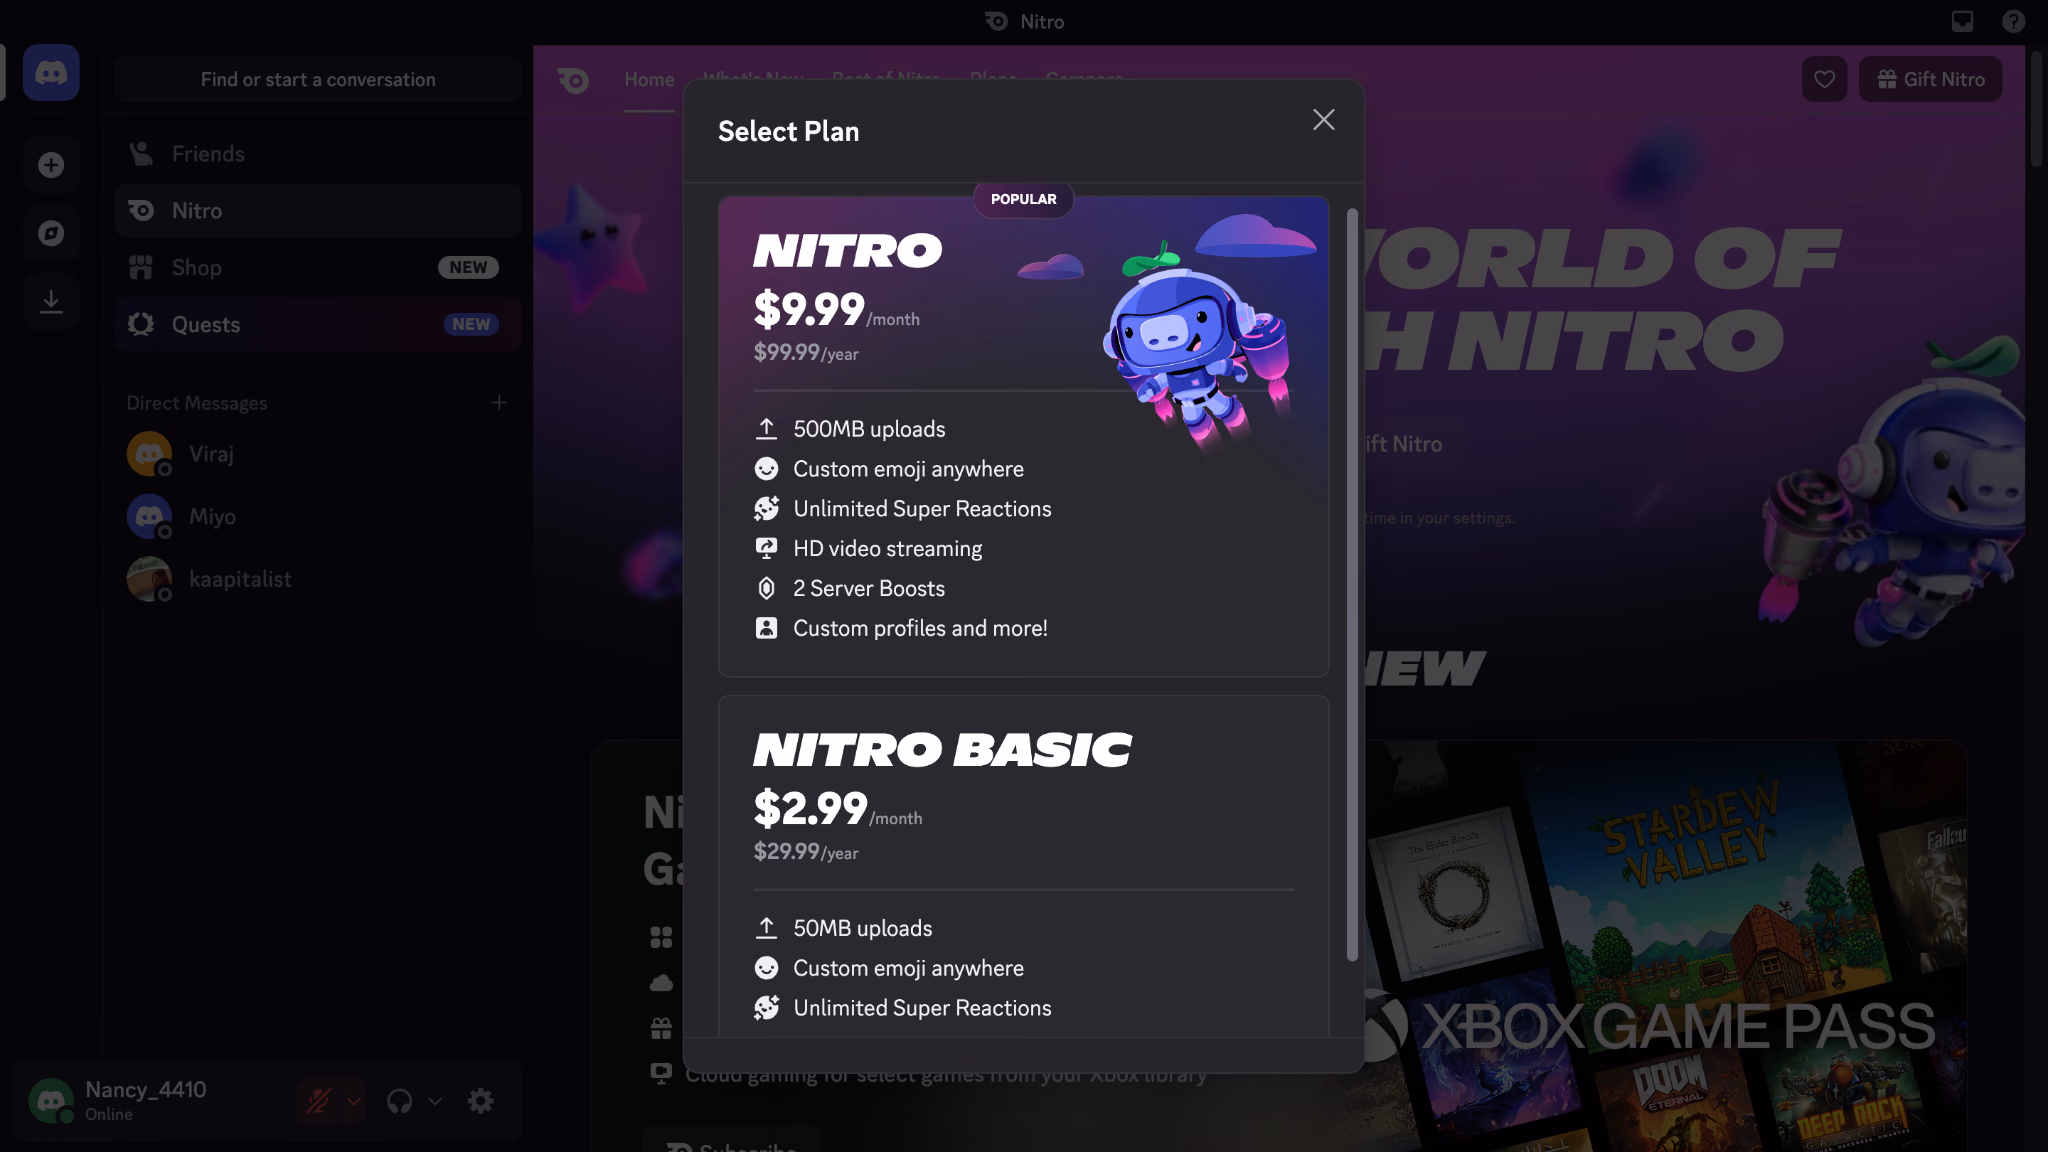Click the Gift Nitro button at the top right
The width and height of the screenshot is (2048, 1152).
pyautogui.click(x=1930, y=80)
